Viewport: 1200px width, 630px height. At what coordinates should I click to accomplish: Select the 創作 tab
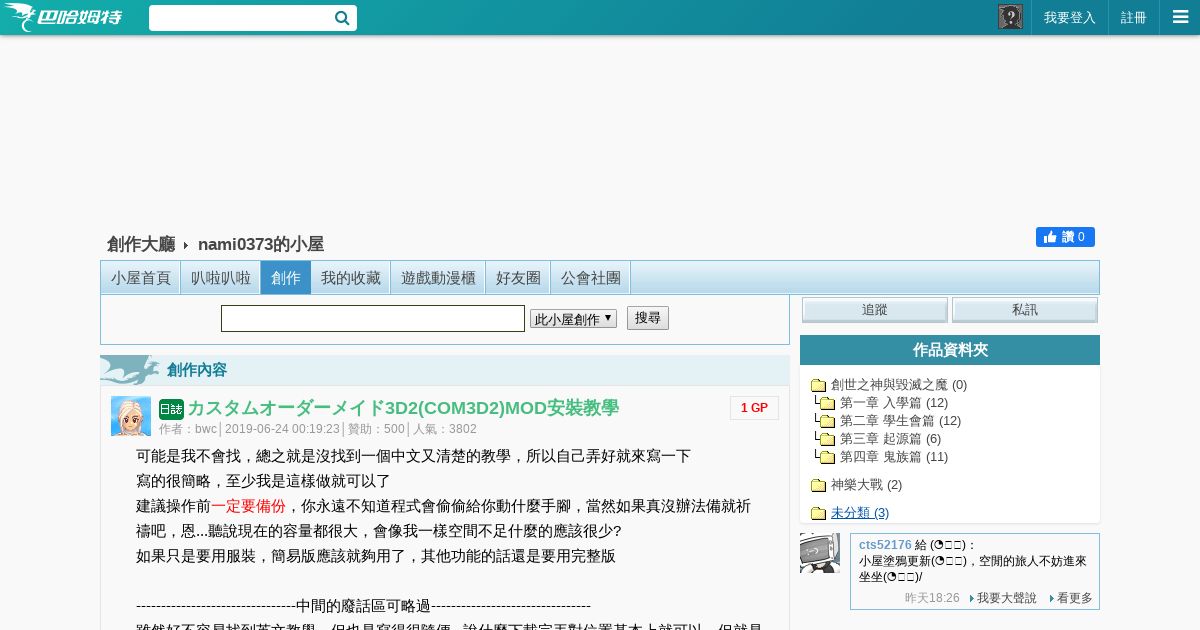286,277
